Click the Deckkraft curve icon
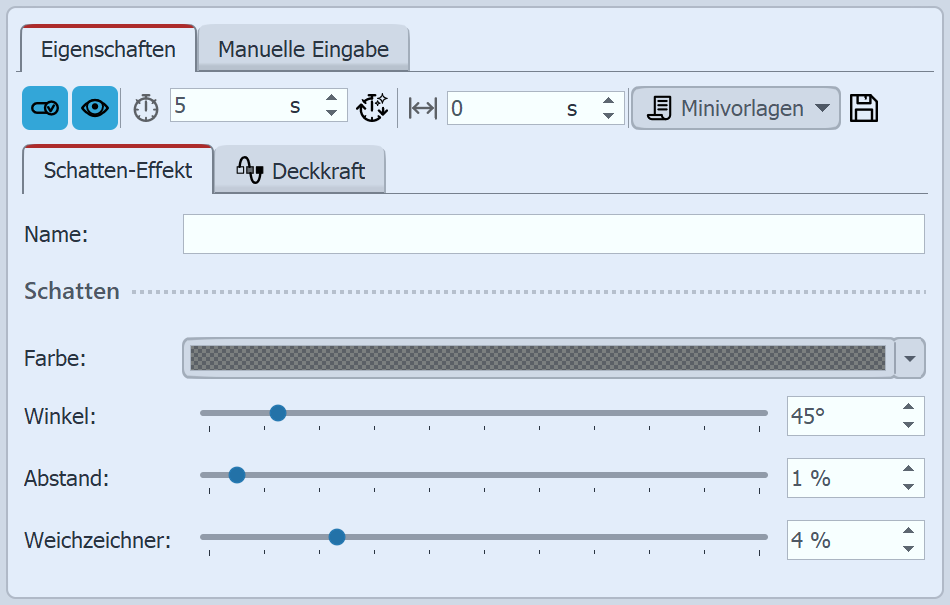Viewport: 950px width, 605px height. point(249,170)
